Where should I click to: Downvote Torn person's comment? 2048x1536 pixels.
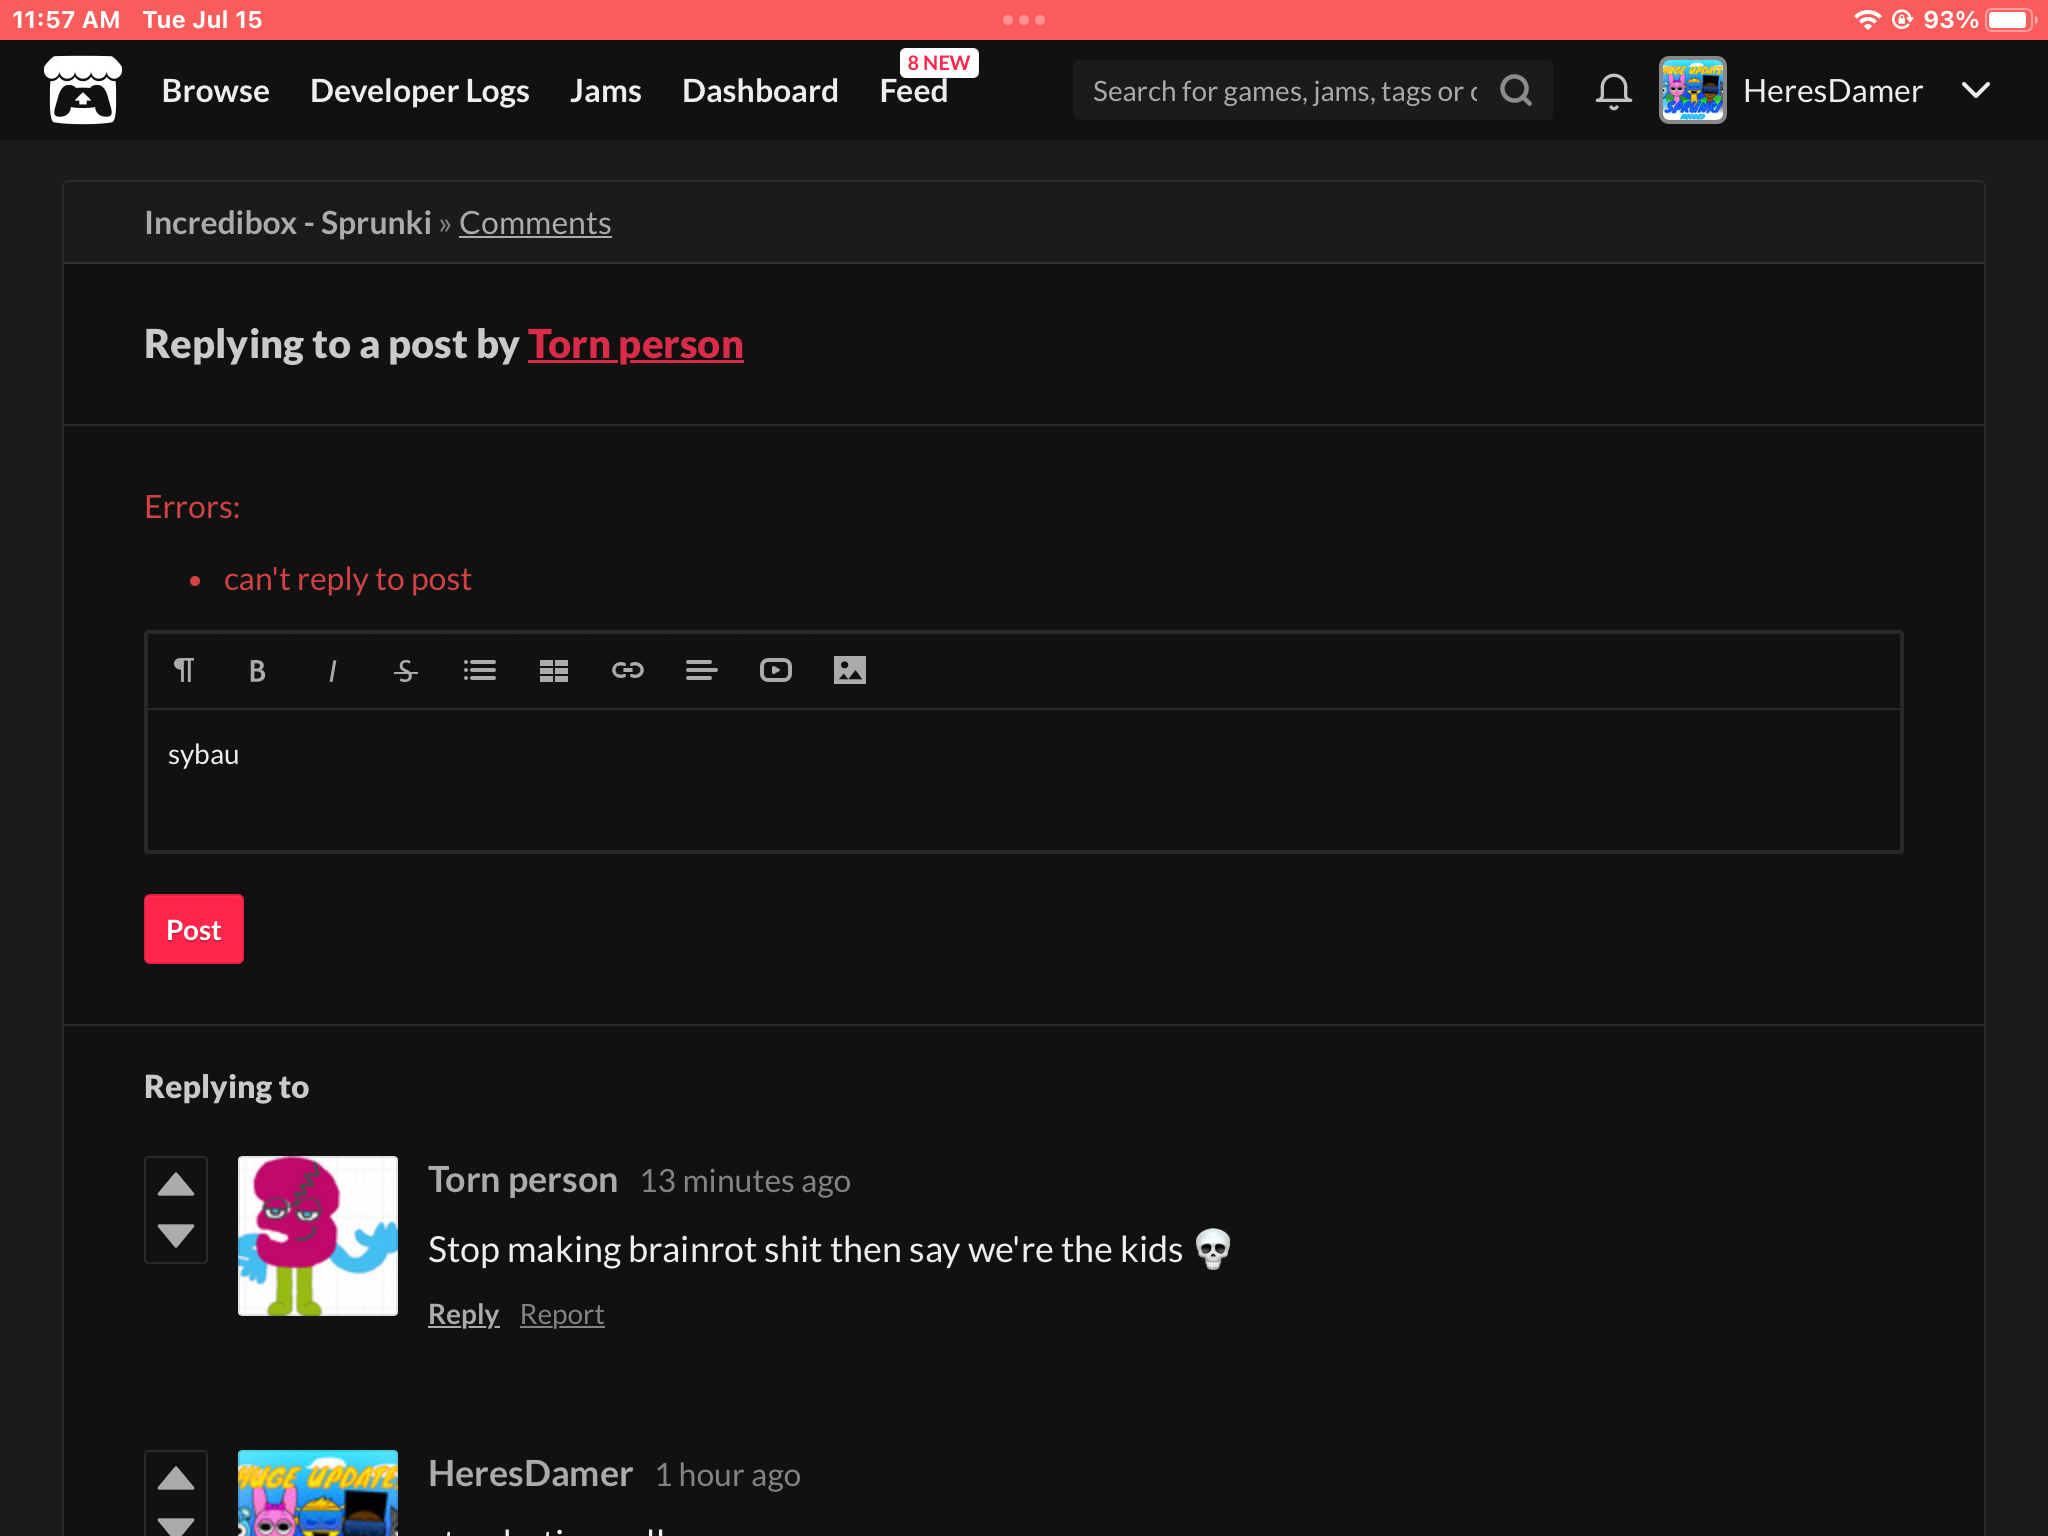pos(176,1236)
